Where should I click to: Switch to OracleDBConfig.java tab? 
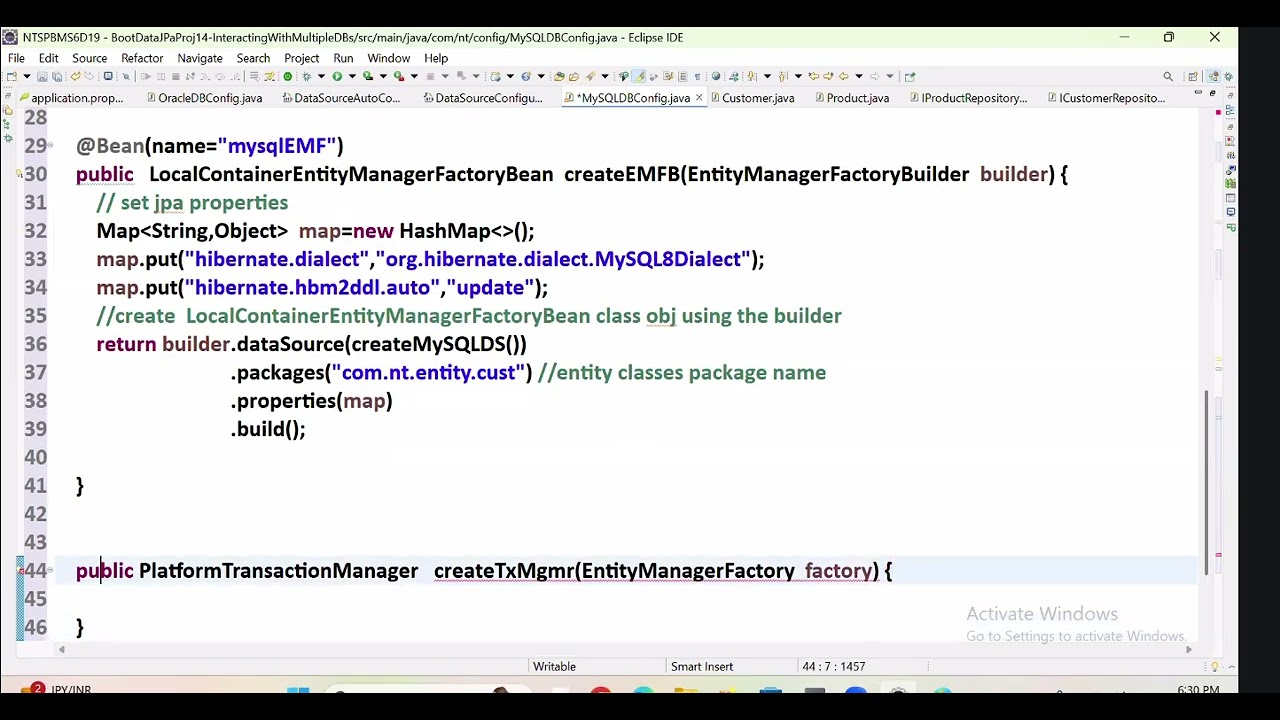pos(203,98)
